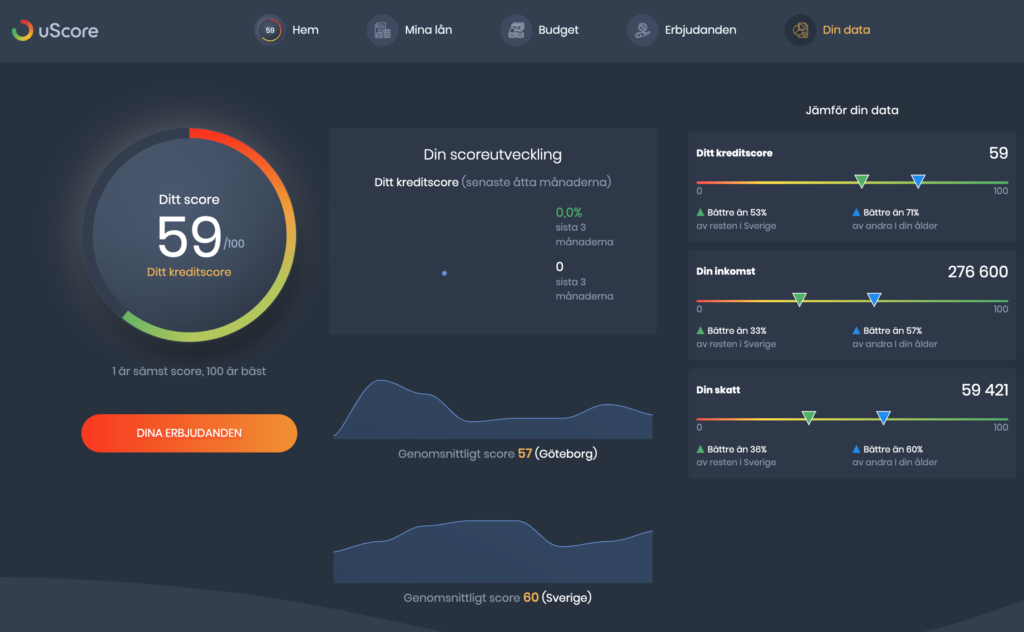
Task: Click the Hem score gauge icon
Action: 270,30
